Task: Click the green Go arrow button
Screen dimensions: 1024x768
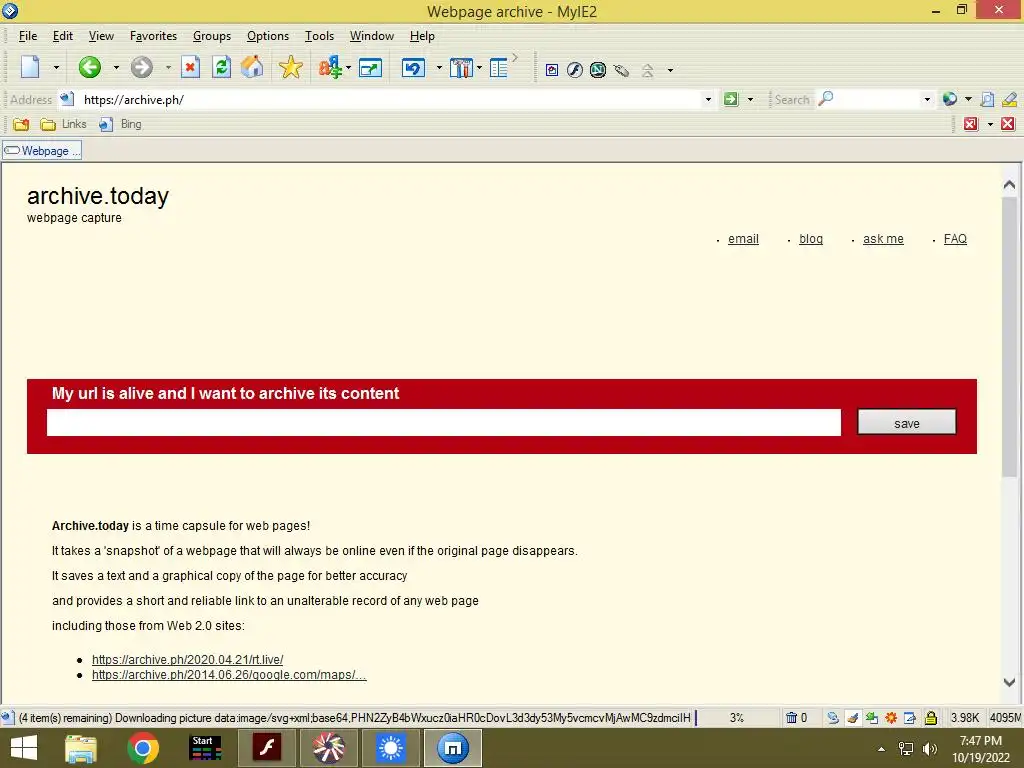Action: click(x=731, y=99)
